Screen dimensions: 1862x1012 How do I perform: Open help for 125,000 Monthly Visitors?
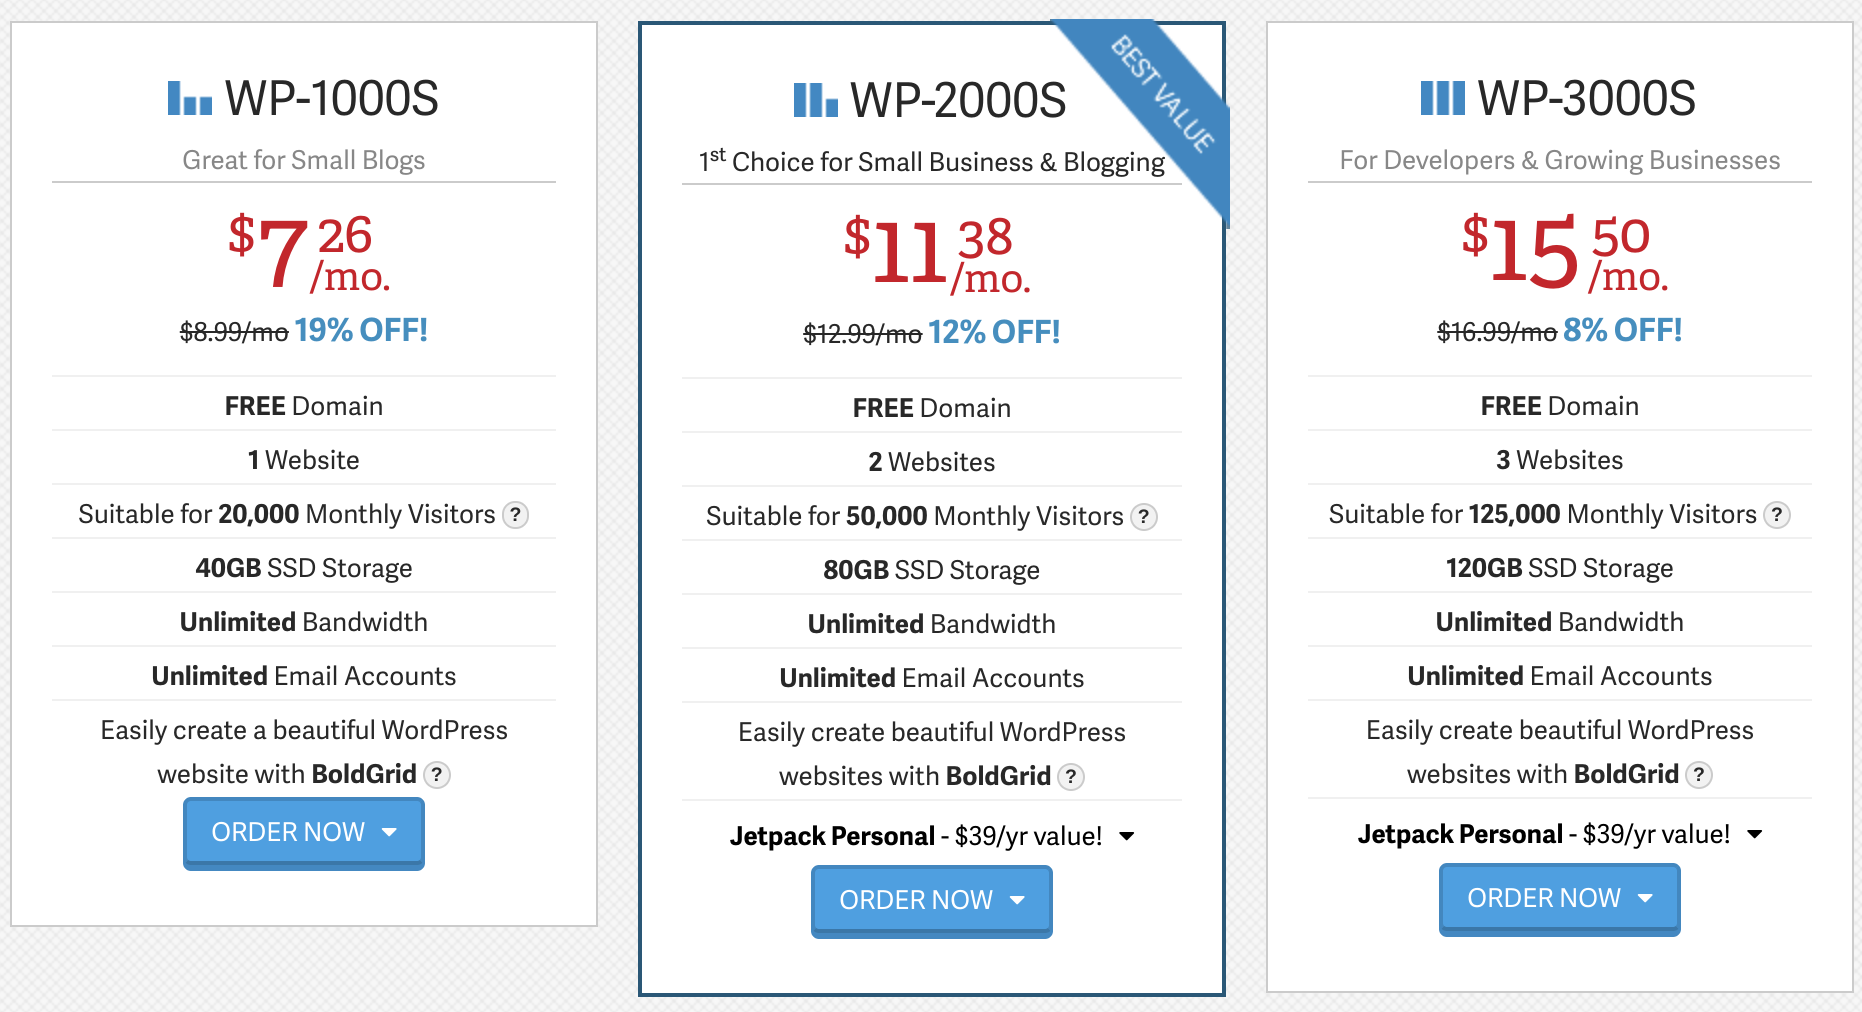[1776, 515]
